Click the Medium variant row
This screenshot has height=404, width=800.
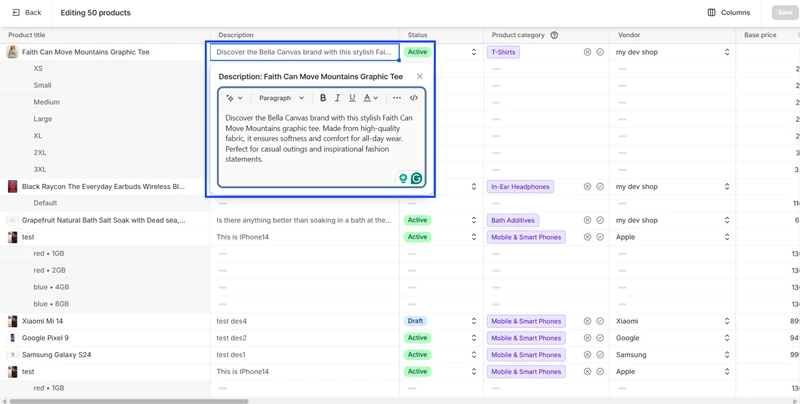click(105, 102)
